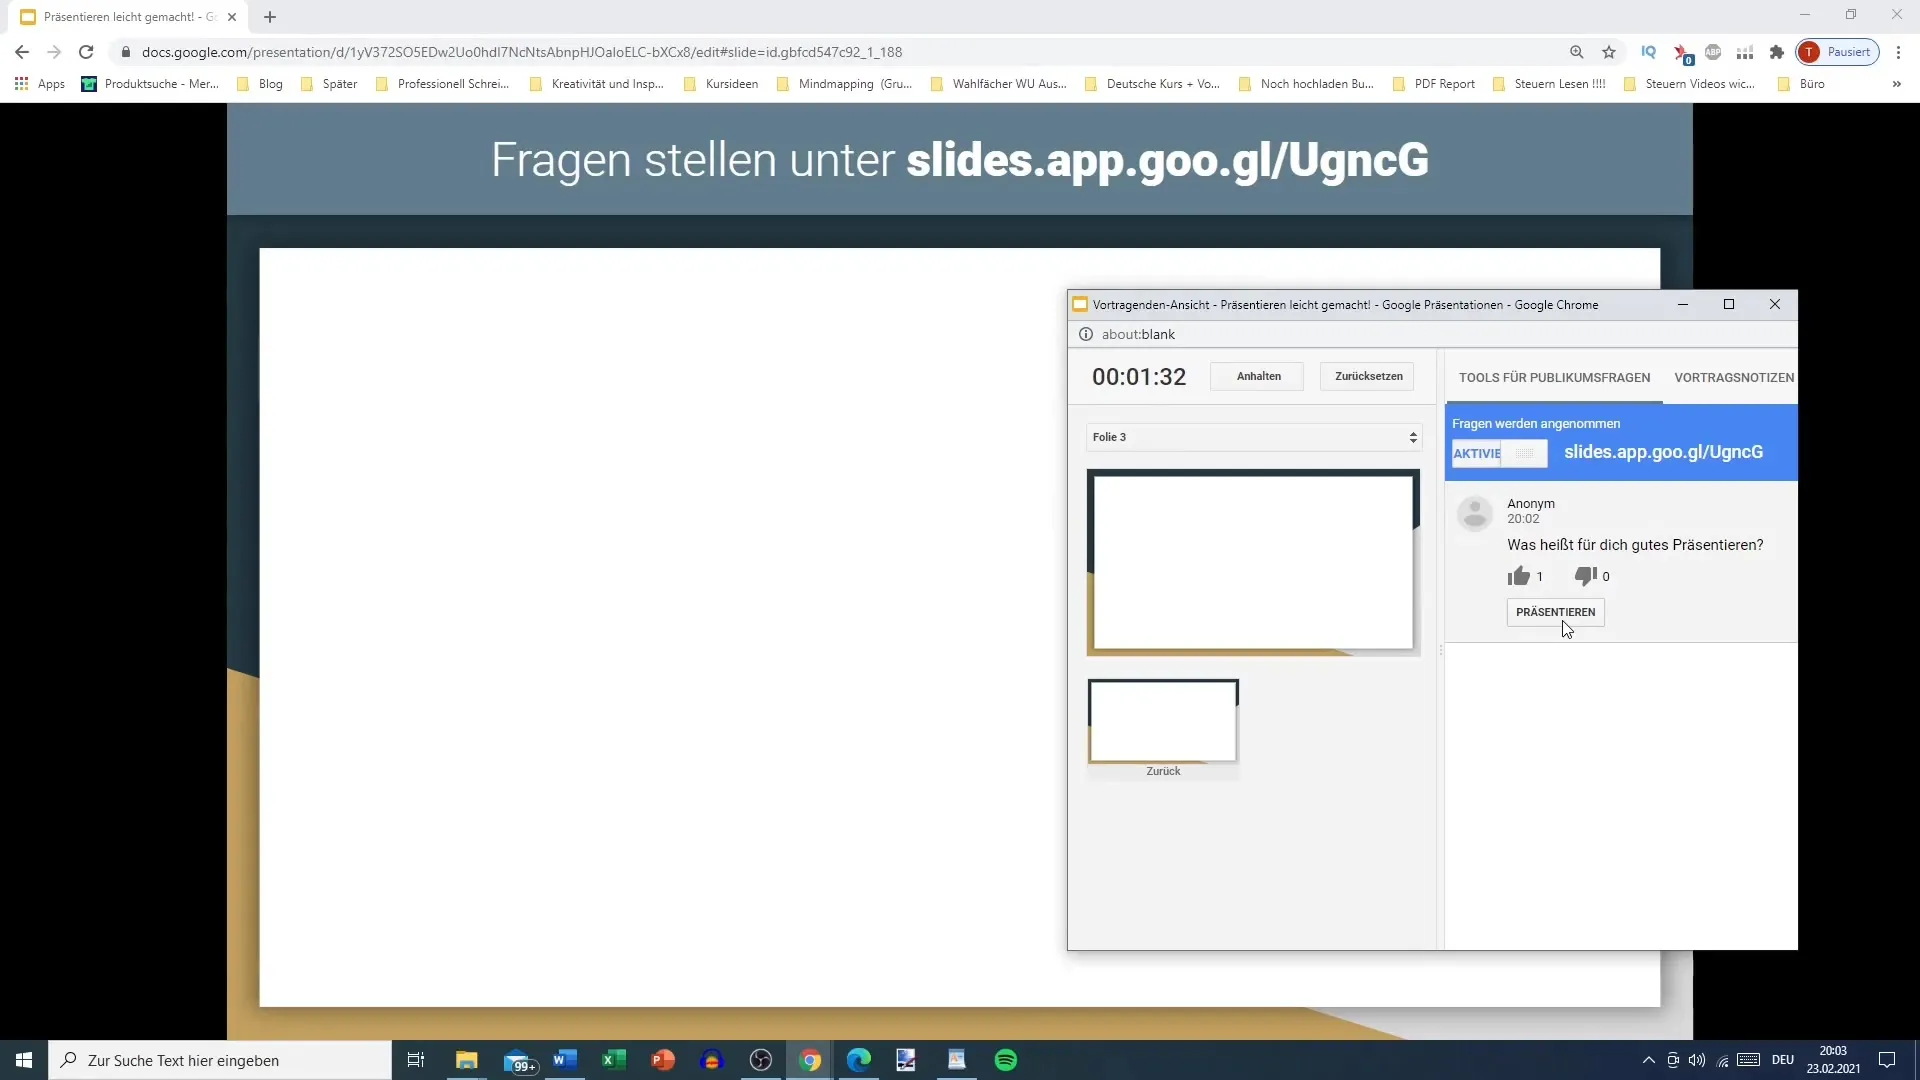Open the Später bookmark folder
Image resolution: width=1920 pixels, height=1080 pixels.
click(x=329, y=84)
